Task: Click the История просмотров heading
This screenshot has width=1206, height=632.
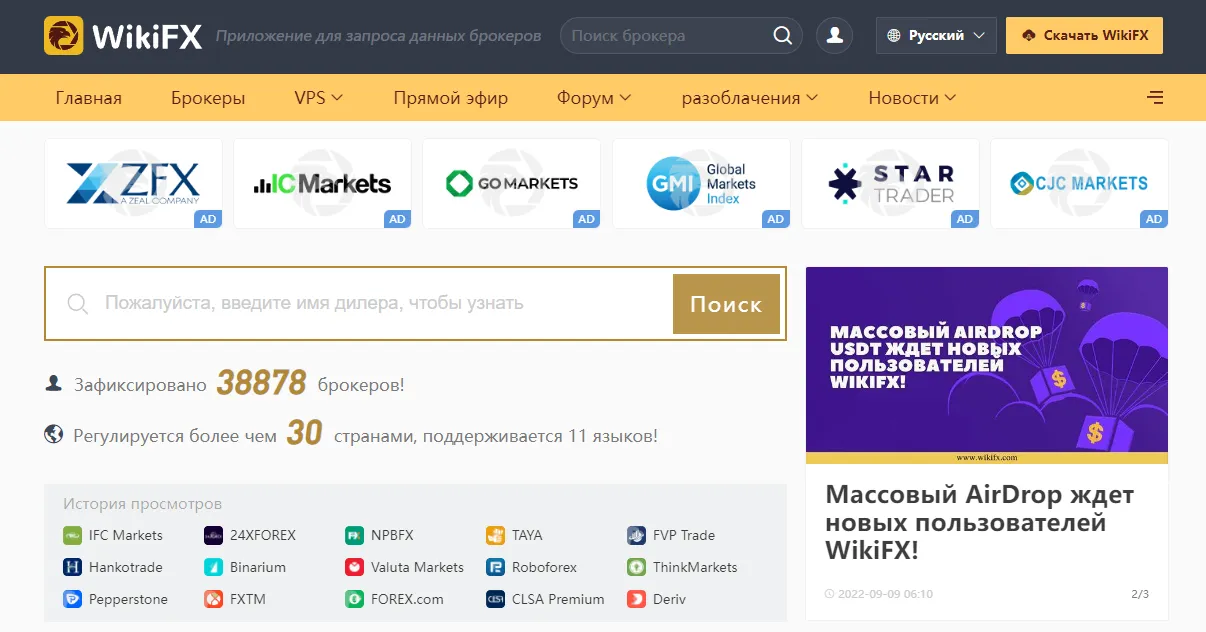Action: (x=142, y=504)
